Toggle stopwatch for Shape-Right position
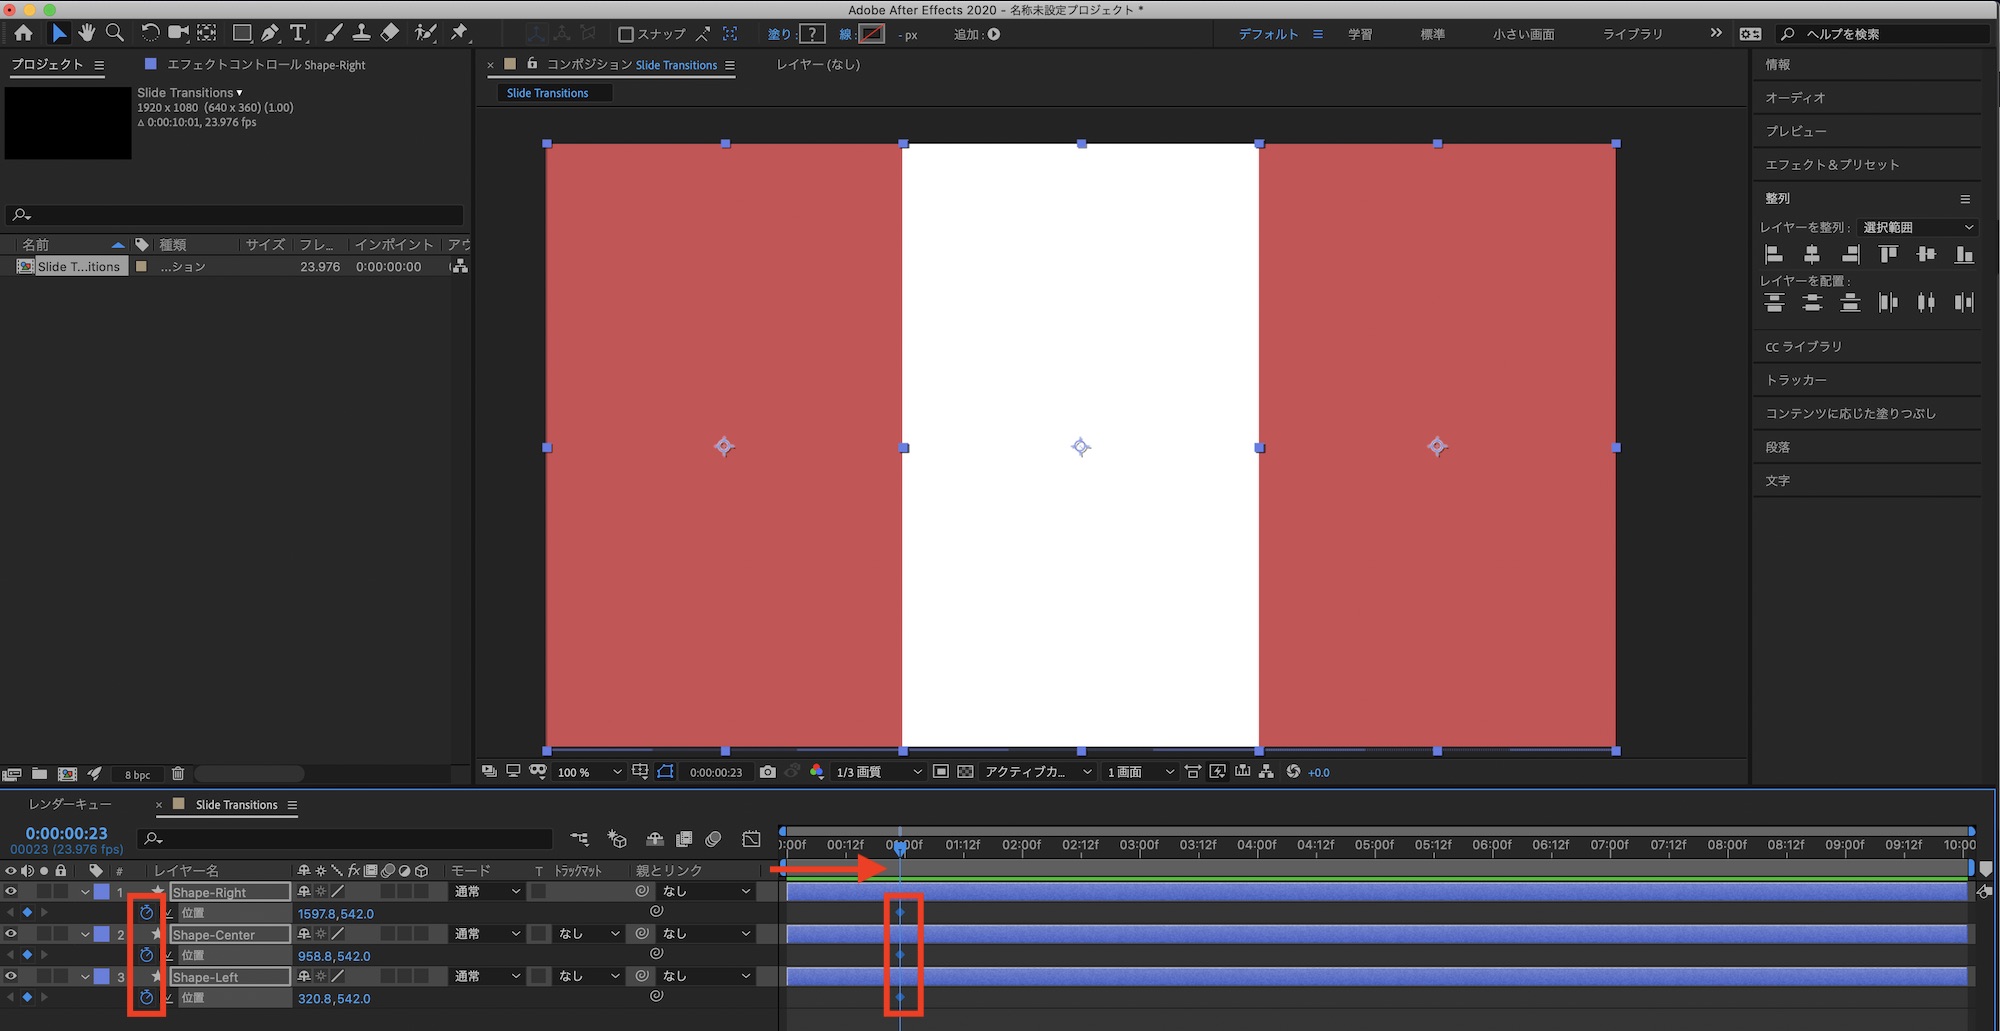 click(x=146, y=913)
